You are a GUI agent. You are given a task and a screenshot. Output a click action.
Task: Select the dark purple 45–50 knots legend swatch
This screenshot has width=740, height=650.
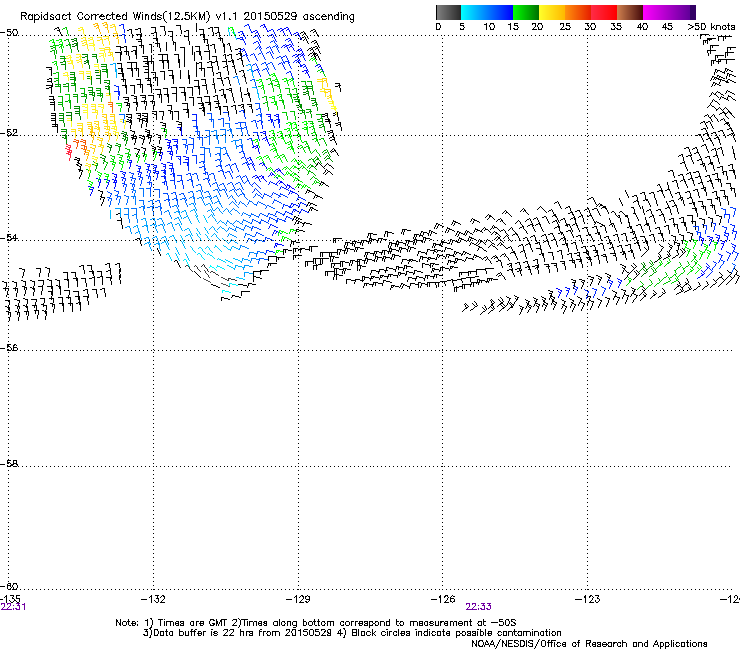coord(682,12)
